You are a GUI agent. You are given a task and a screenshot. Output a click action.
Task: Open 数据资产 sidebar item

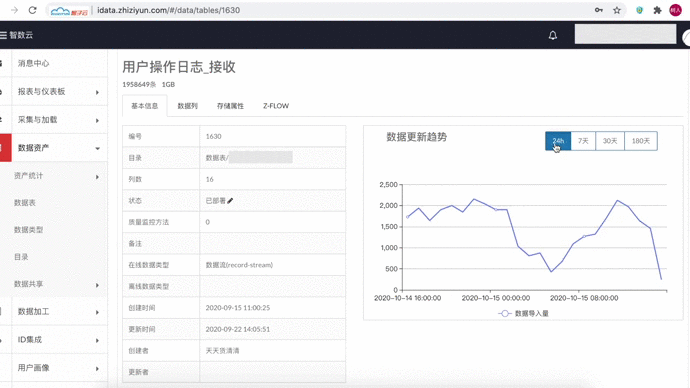pos(33,148)
